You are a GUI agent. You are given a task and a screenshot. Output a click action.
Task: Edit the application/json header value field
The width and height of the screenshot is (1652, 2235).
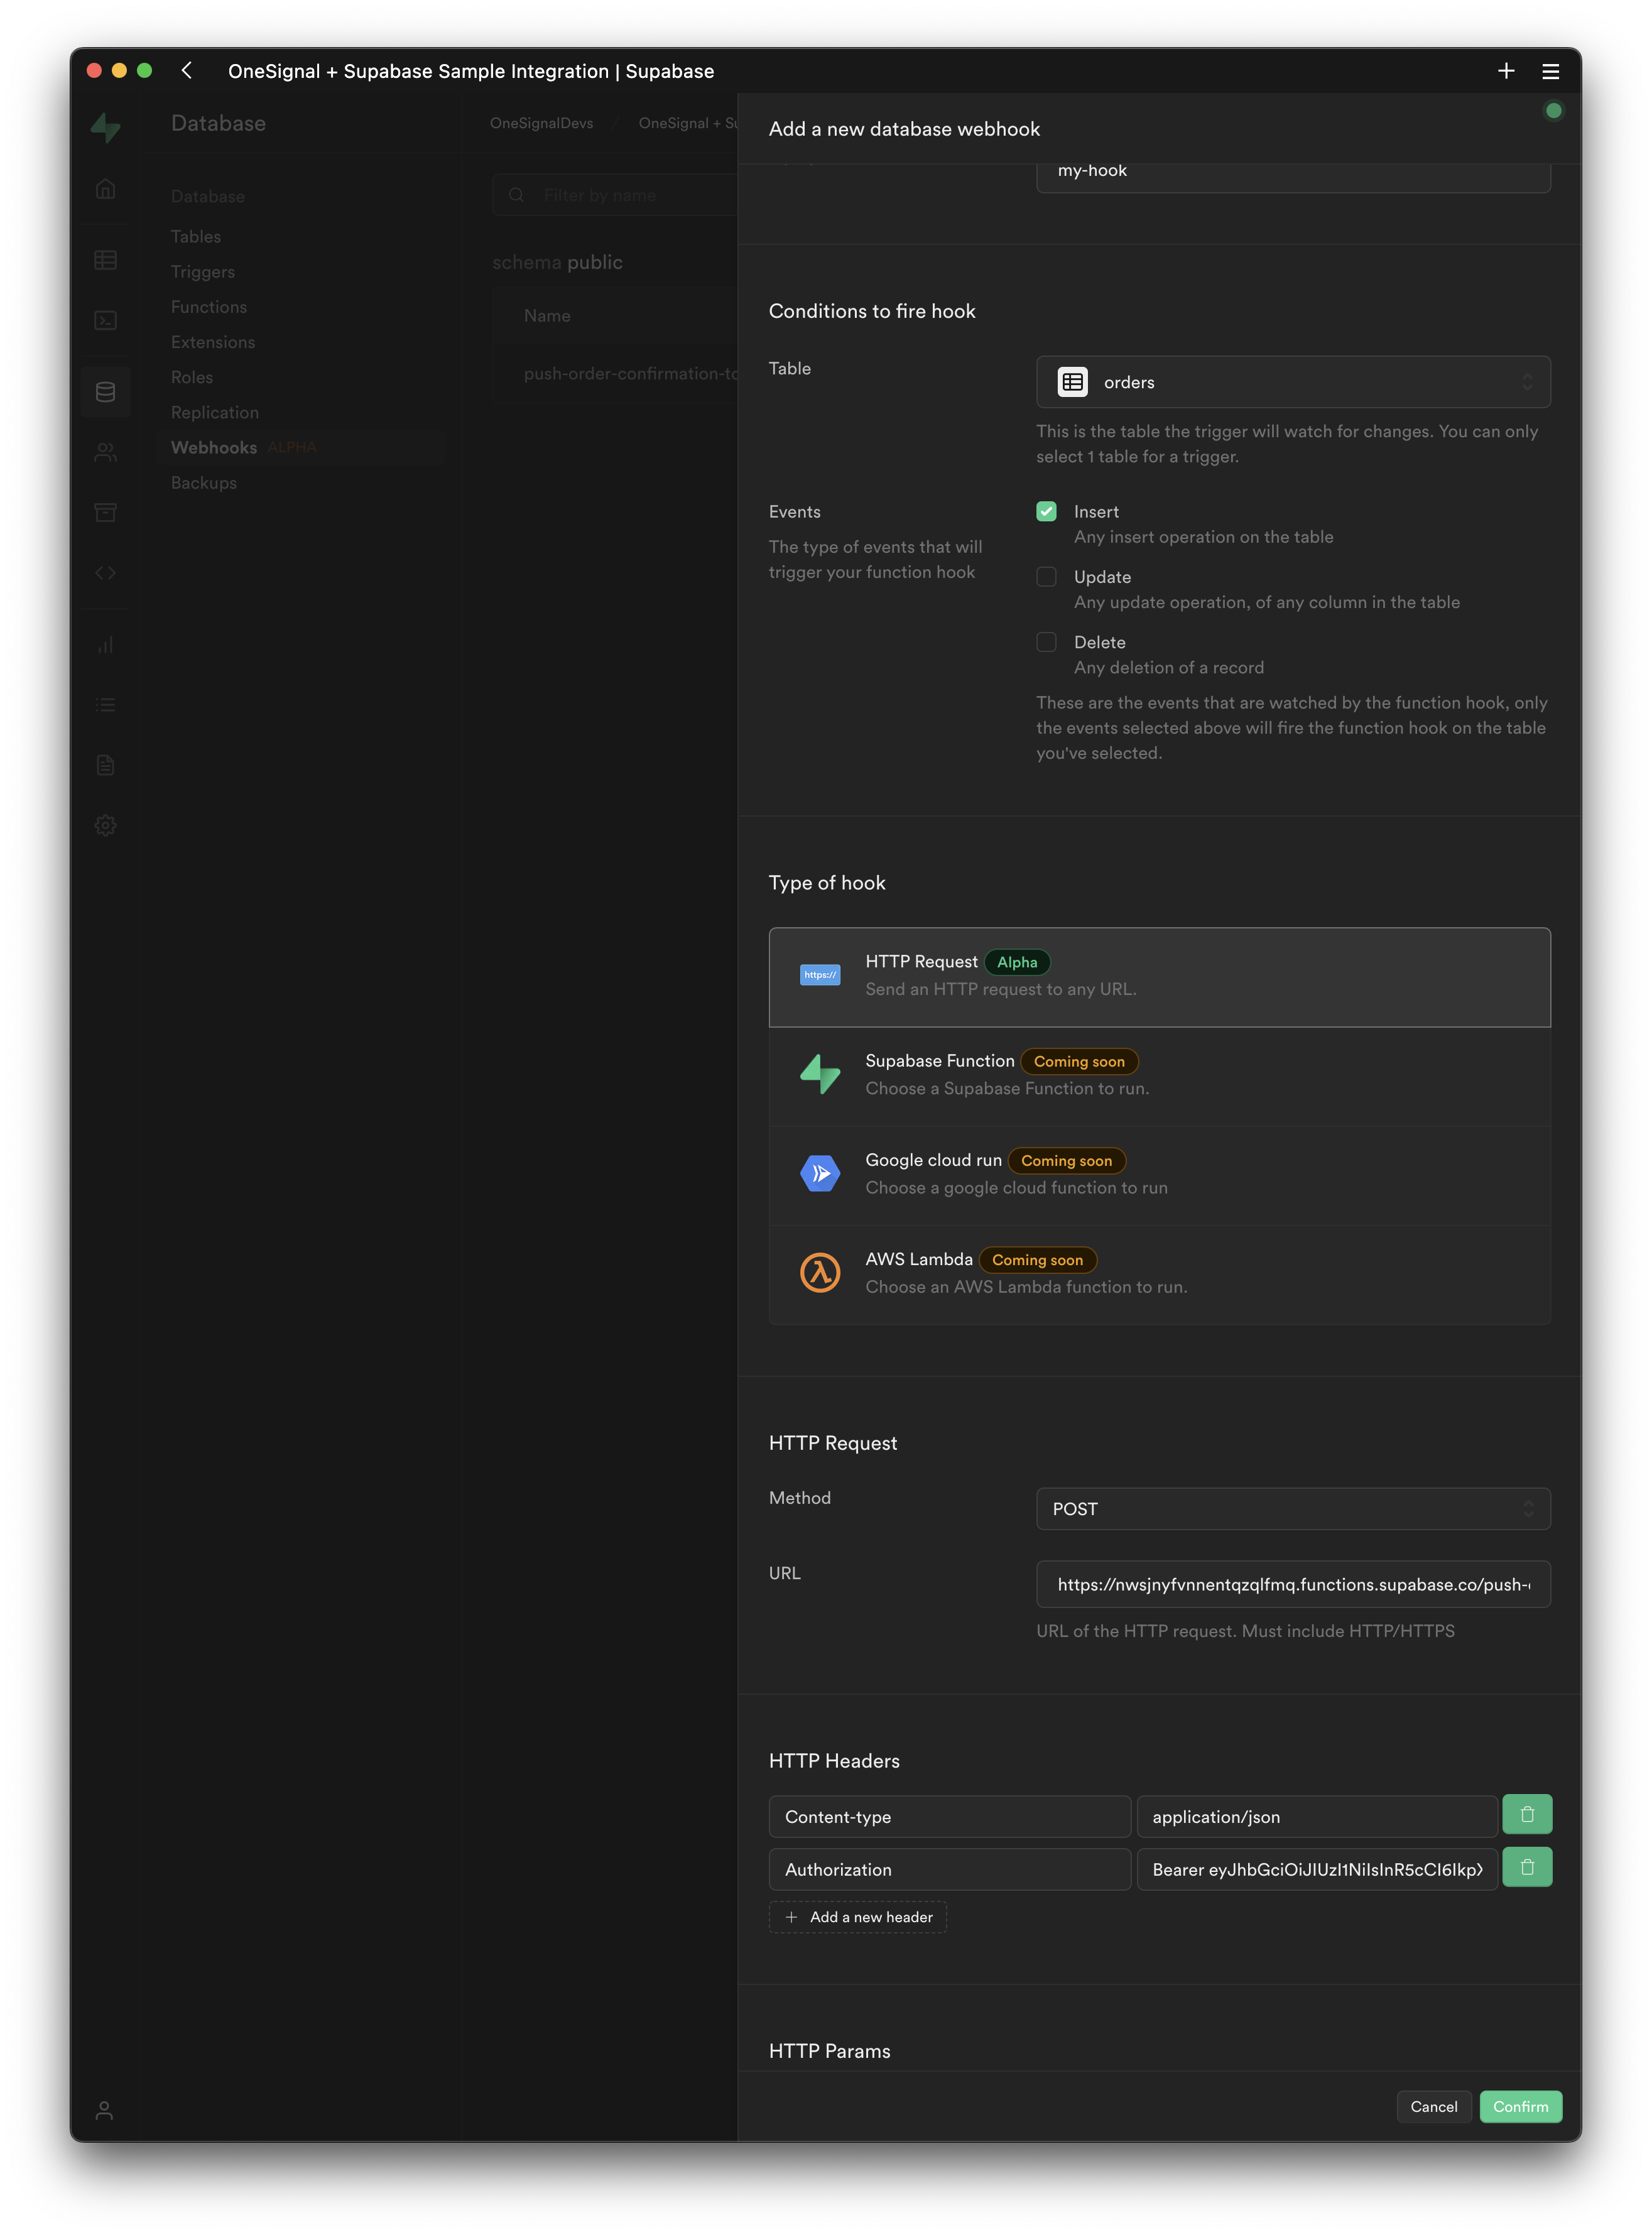(1317, 1817)
